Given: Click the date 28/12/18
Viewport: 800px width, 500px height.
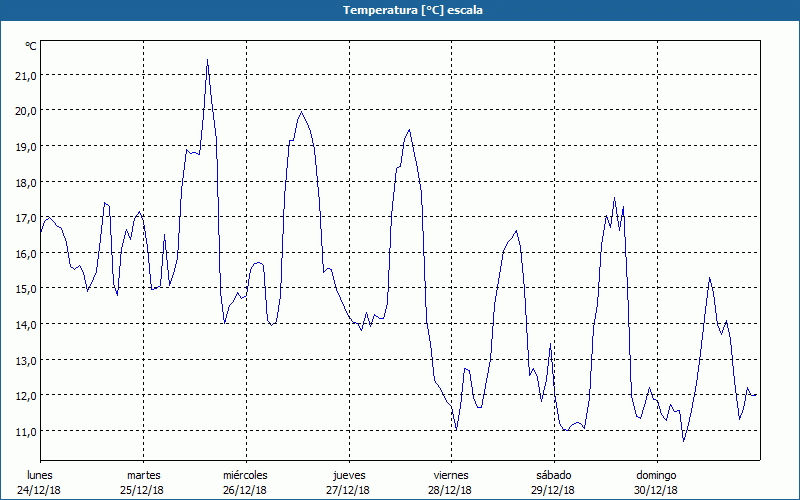Looking at the screenshot, I should click(x=451, y=490).
